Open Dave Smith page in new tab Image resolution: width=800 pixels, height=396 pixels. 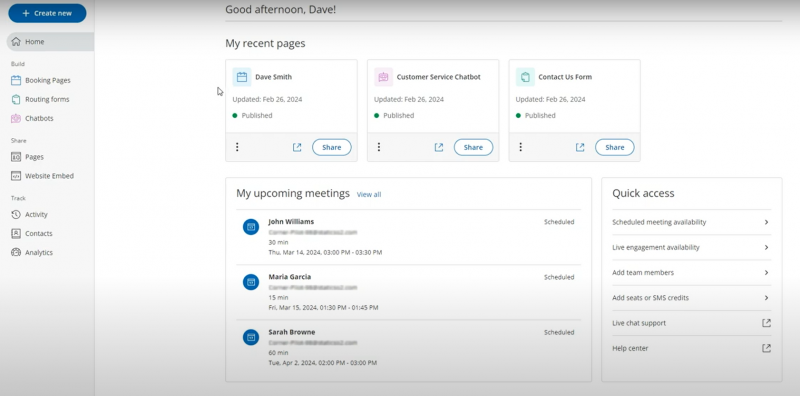(297, 147)
